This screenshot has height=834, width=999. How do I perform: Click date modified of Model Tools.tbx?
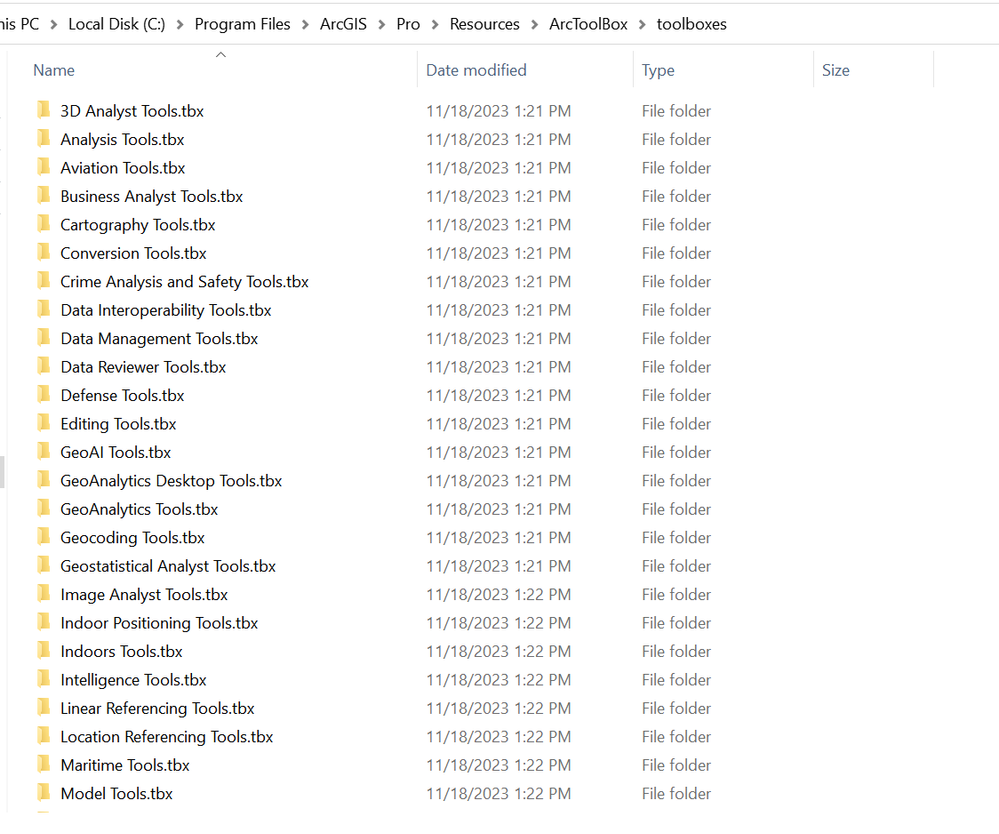click(498, 794)
